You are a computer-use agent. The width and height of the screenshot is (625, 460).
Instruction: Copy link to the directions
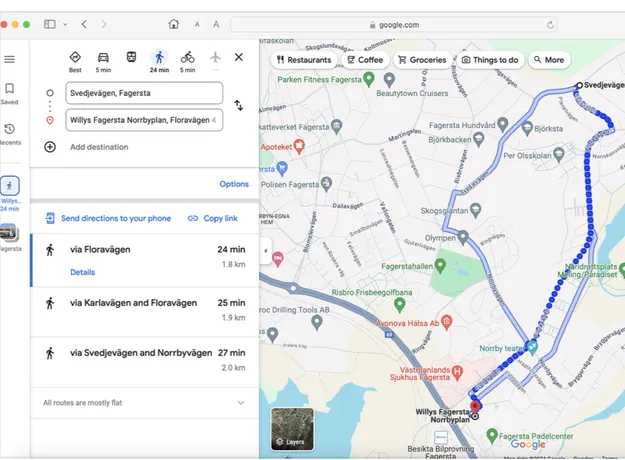click(x=212, y=218)
